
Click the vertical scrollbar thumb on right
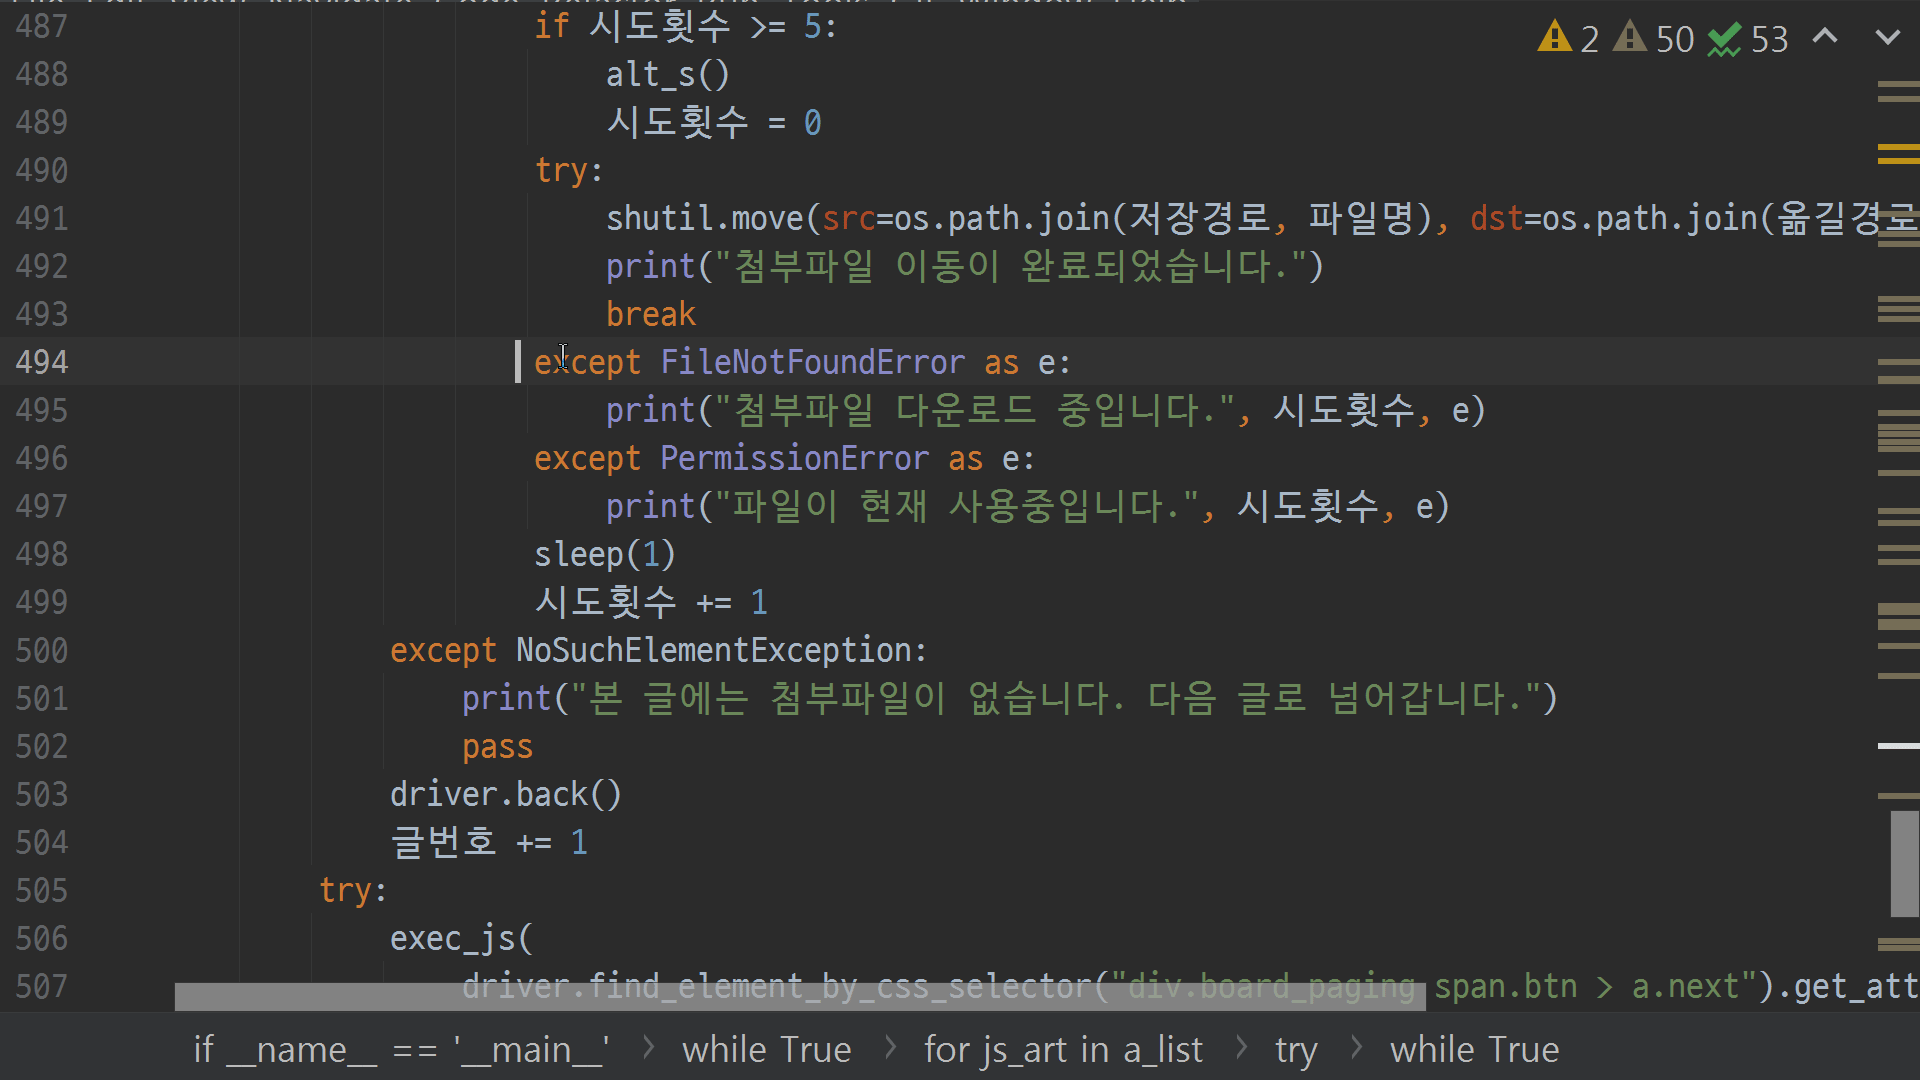coord(1904,863)
